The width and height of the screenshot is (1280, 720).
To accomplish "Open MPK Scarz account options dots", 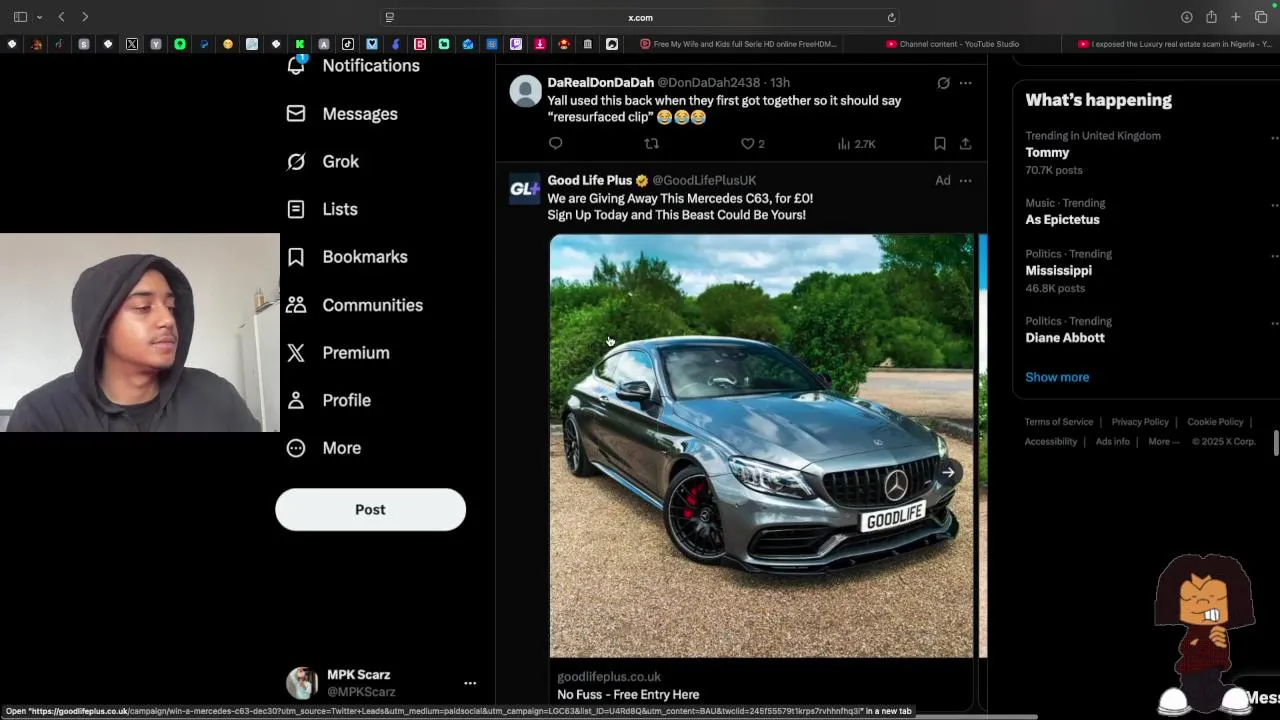I will point(470,683).
